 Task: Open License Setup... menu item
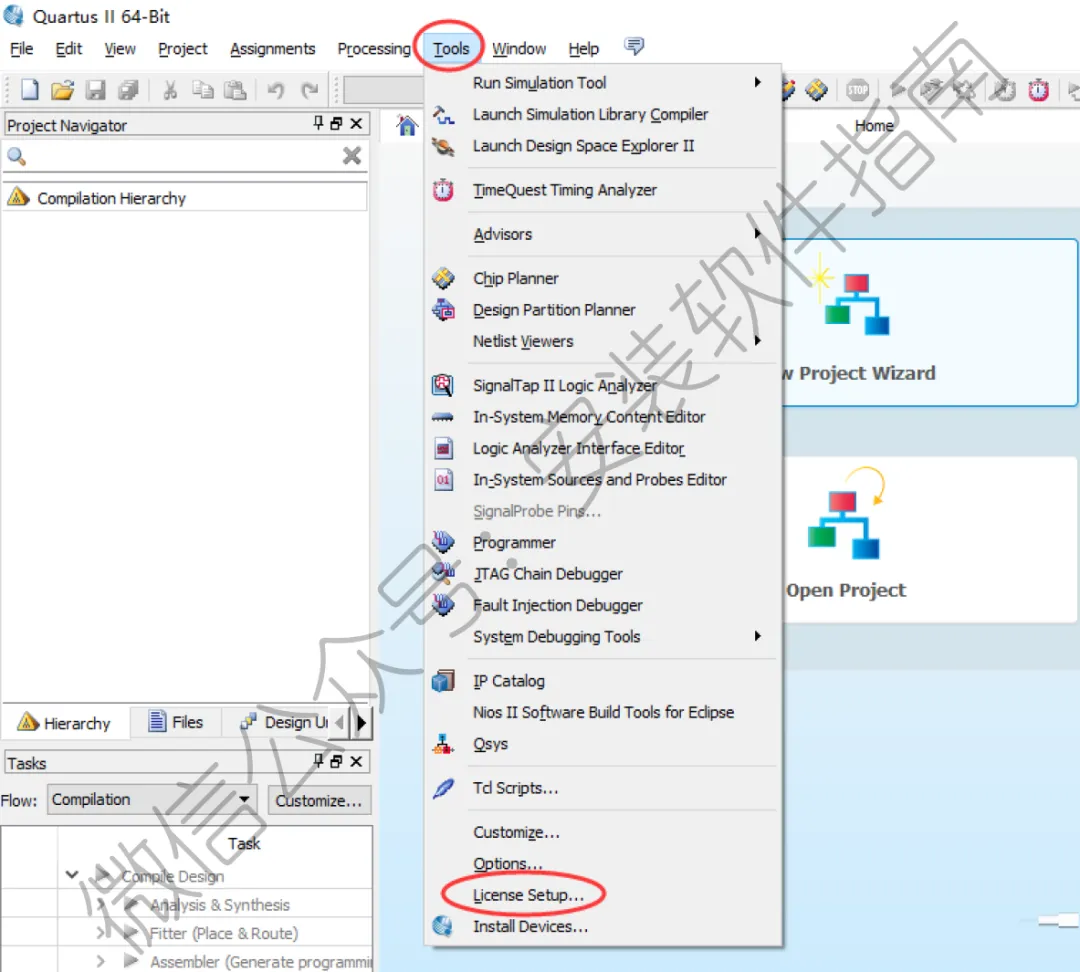(x=603, y=895)
